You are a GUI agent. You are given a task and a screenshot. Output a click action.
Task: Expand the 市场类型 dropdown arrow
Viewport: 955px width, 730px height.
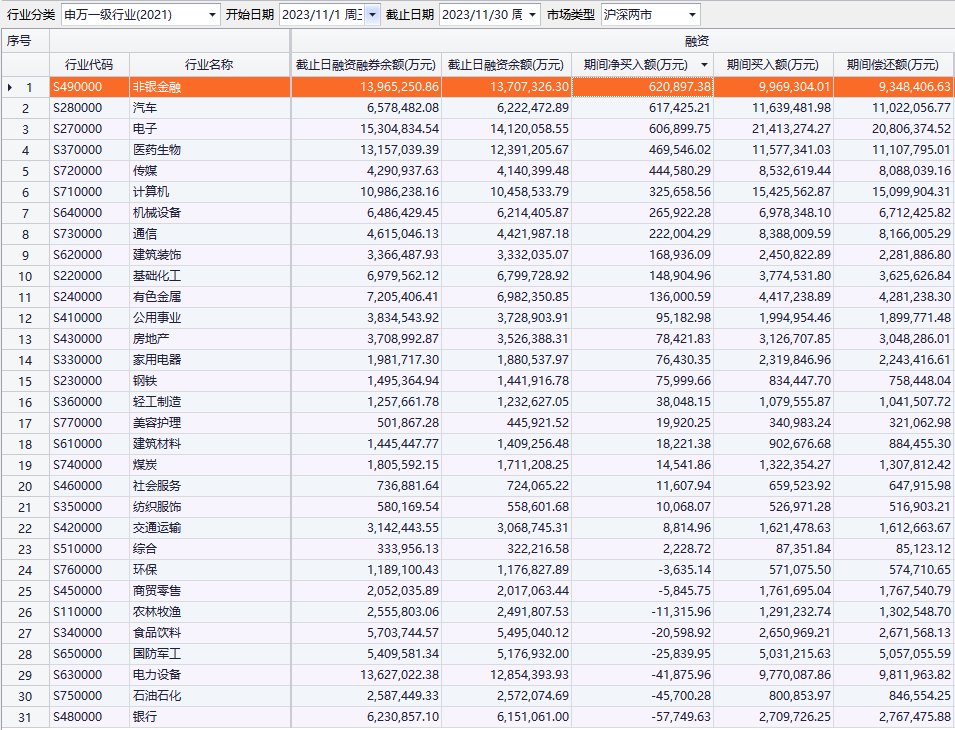point(692,15)
